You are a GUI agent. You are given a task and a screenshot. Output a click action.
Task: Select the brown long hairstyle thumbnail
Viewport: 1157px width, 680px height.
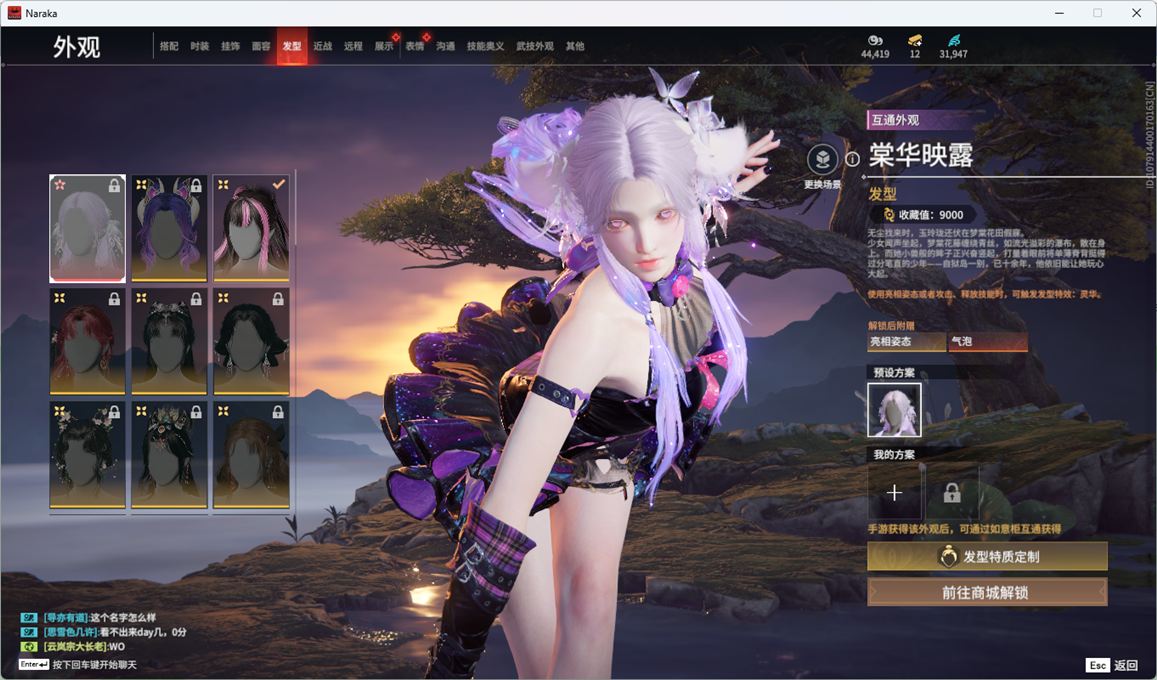[251, 454]
